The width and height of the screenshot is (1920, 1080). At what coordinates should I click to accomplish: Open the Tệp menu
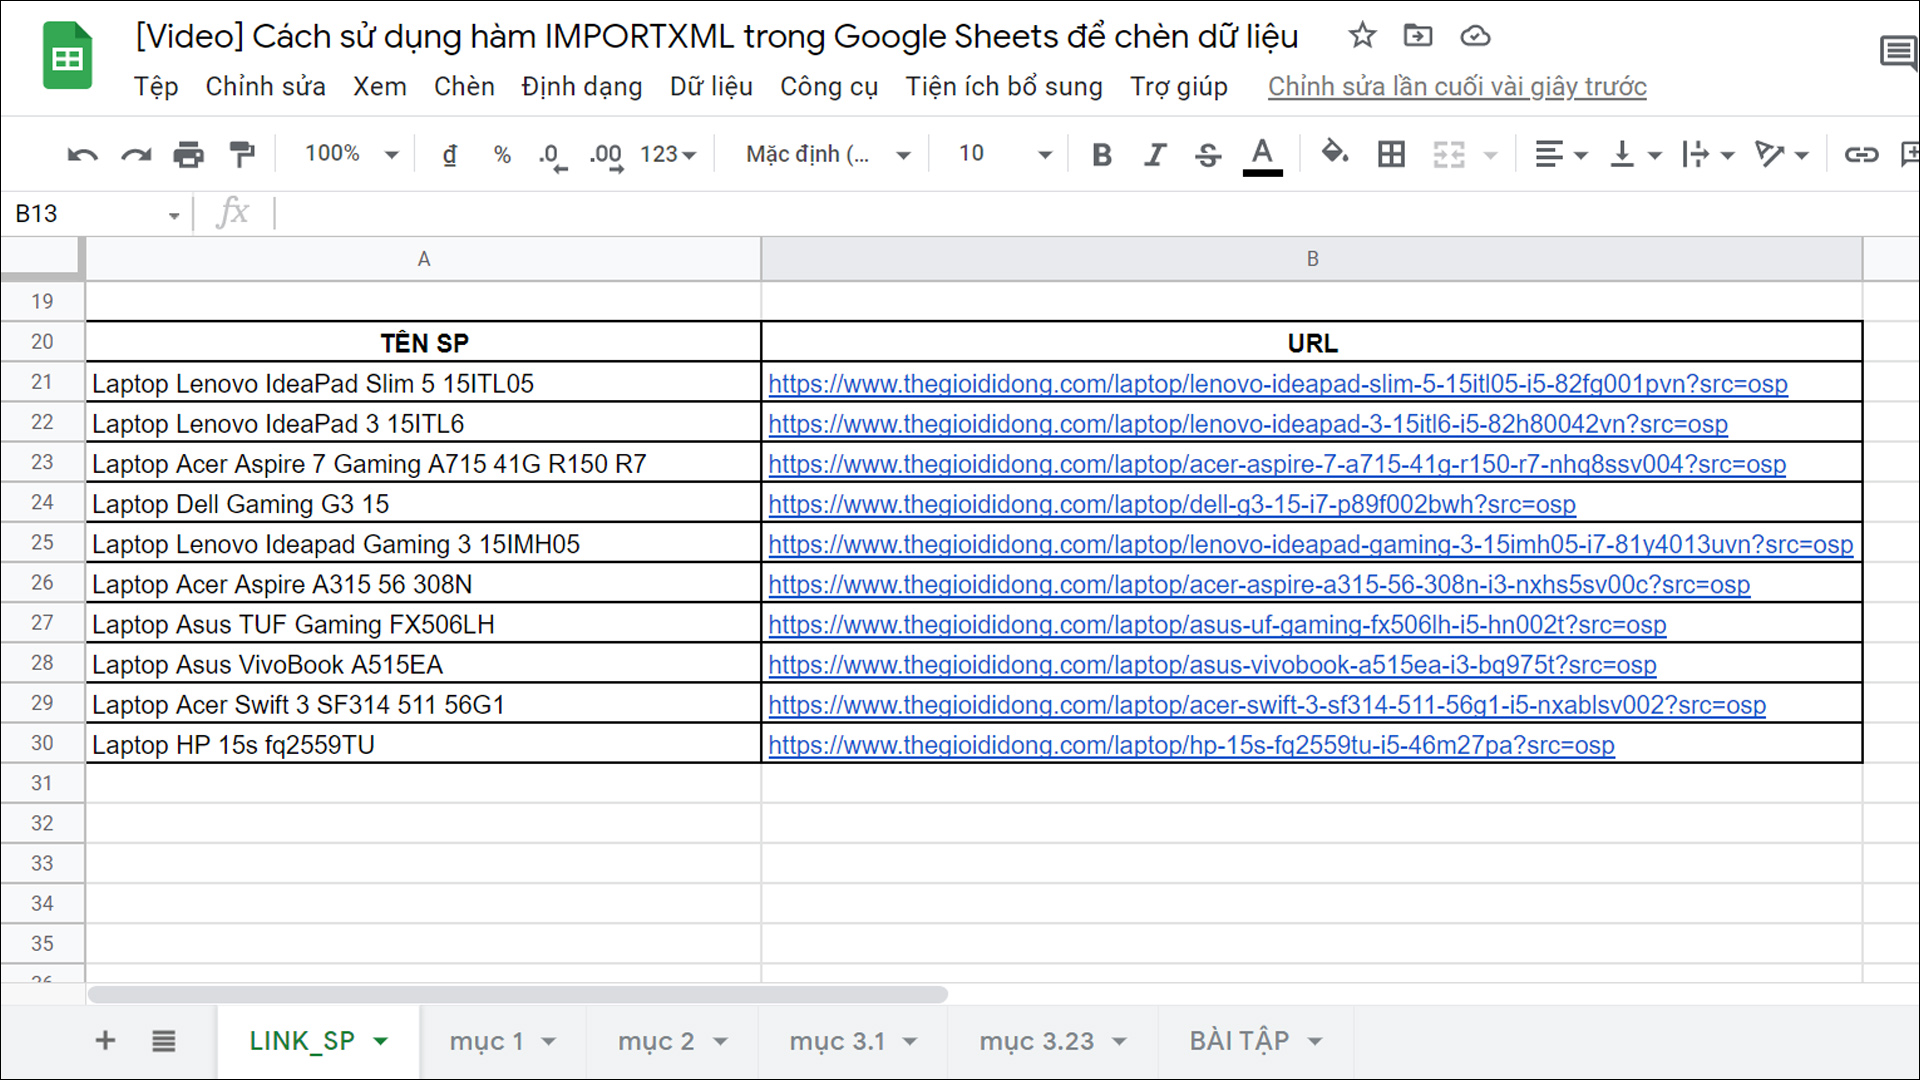(x=156, y=87)
